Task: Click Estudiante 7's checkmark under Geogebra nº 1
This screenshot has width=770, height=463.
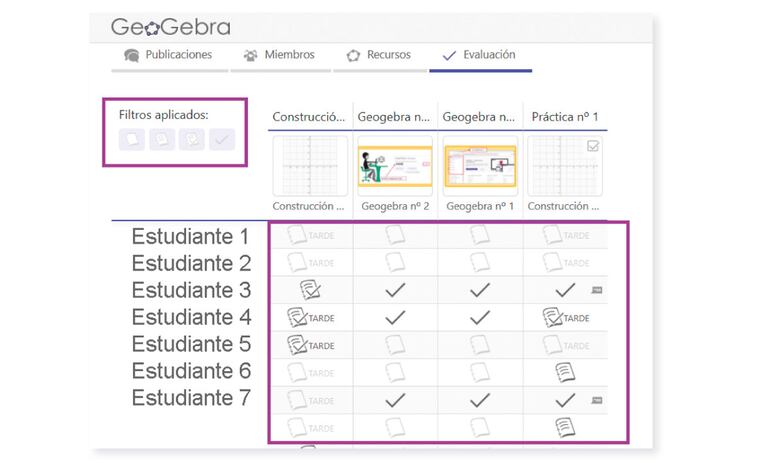Action: [480, 399]
